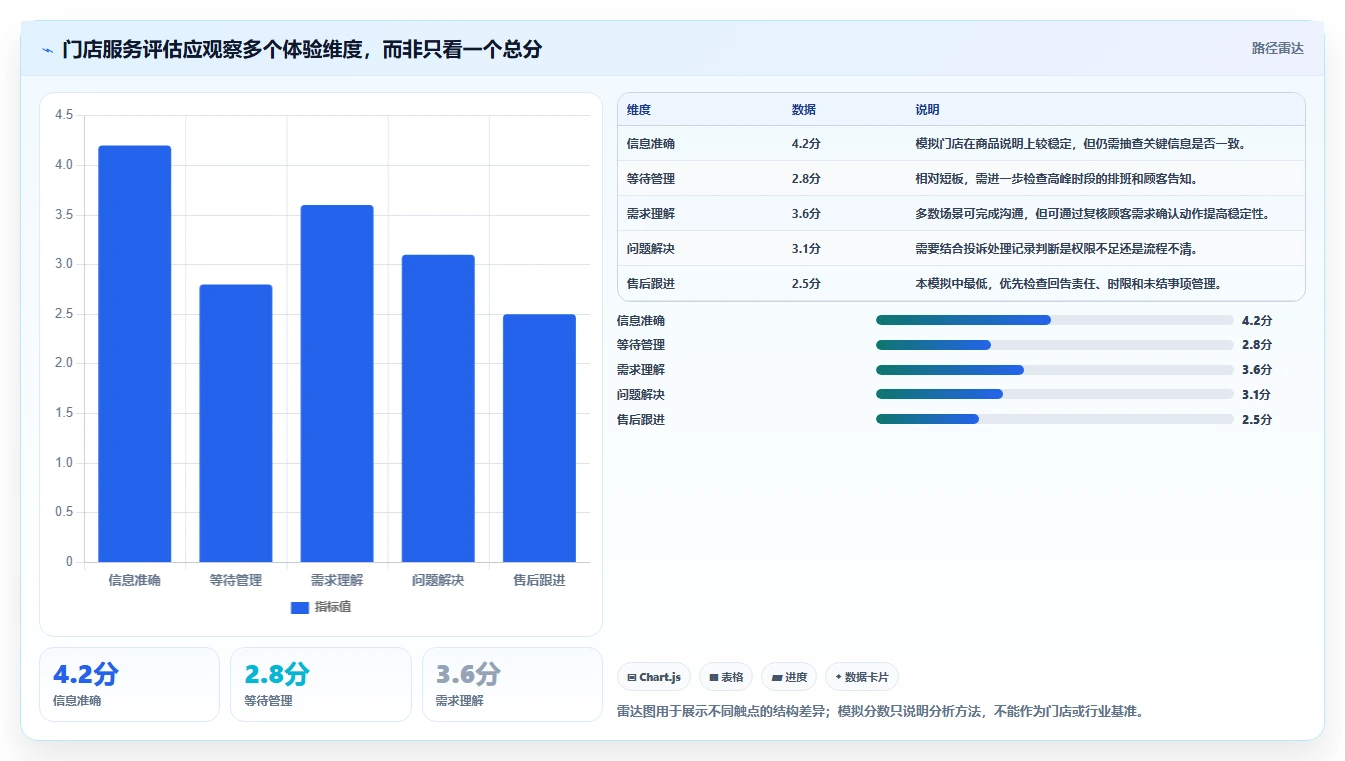Click the 售后跟进 progress bar showing 2.5分
1345x761 pixels.
[1055, 420]
